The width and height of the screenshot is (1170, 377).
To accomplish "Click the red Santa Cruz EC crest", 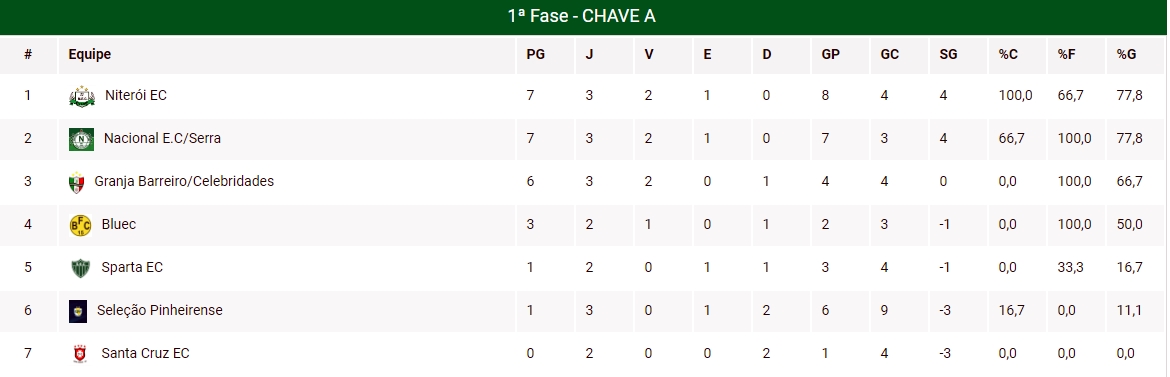I will [80, 354].
